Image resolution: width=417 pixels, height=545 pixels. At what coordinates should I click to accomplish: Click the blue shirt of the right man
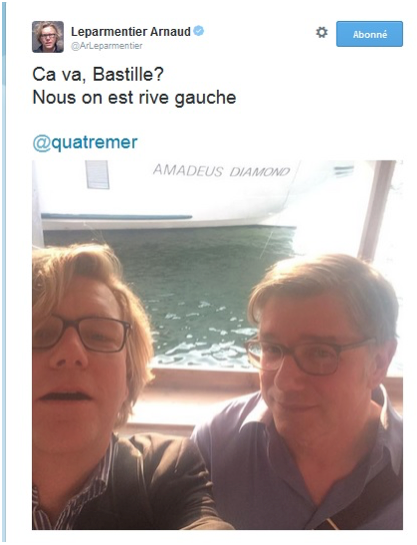point(299,480)
